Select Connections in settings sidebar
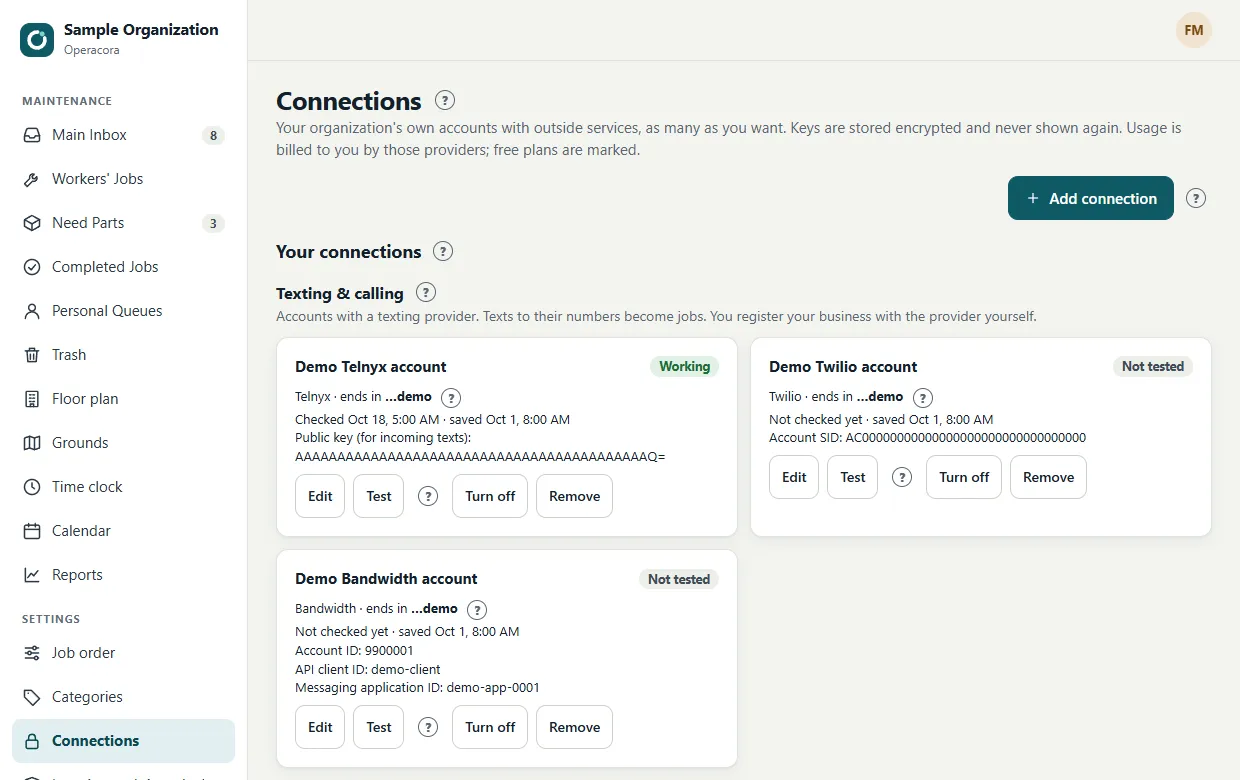The width and height of the screenshot is (1240, 780). point(124,741)
